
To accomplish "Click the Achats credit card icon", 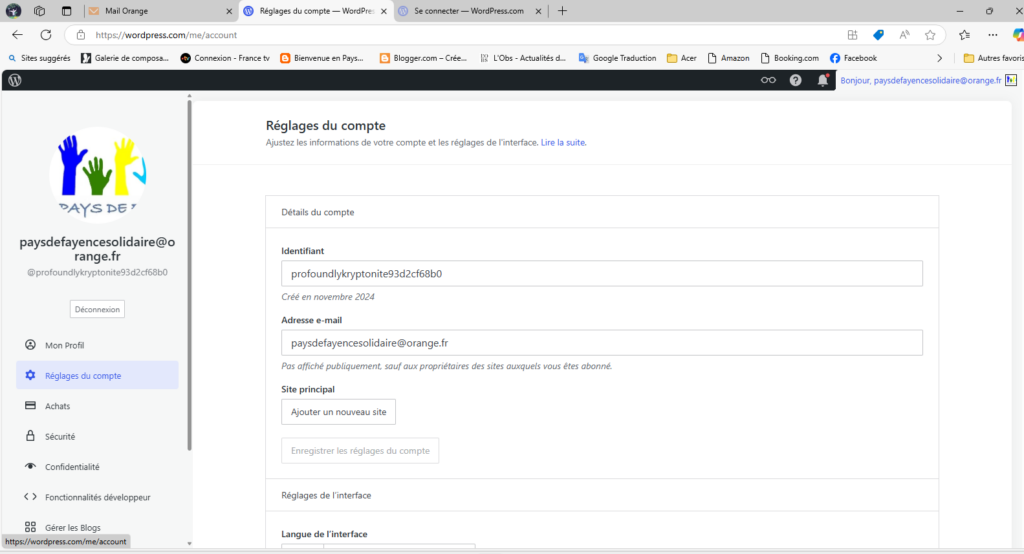I will click(x=30, y=406).
